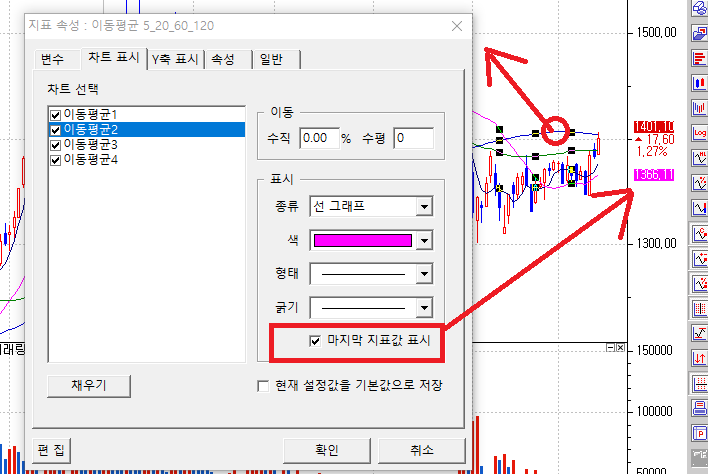Open the 굵기 line thickness dropdown
Viewport: 708px width, 474px height.
[x=424, y=308]
